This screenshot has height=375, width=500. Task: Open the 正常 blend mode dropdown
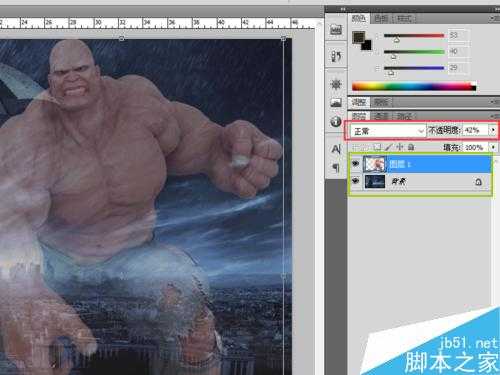coord(388,131)
